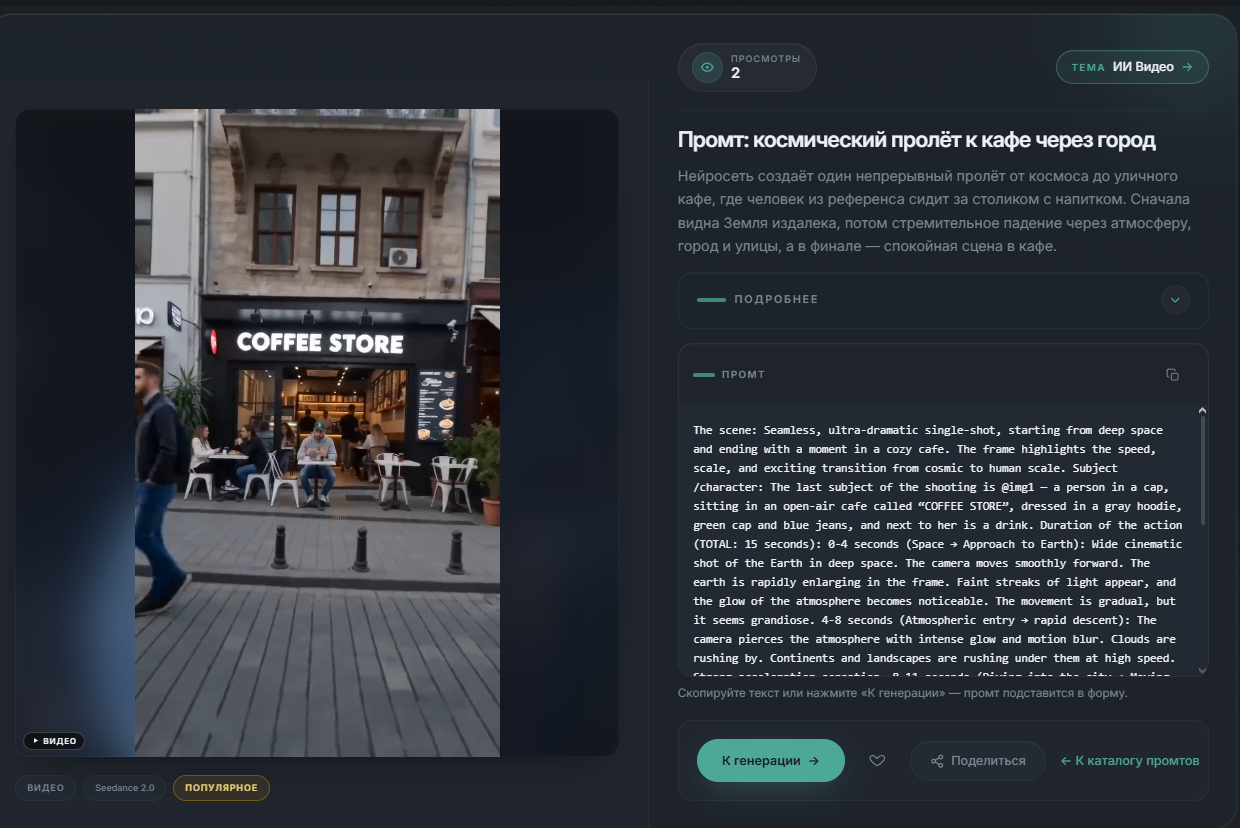Screen dimensions: 1240x828
Task: Click the ПРОСМОТРЫ views counter text
Action: pyautogui.click(x=765, y=59)
